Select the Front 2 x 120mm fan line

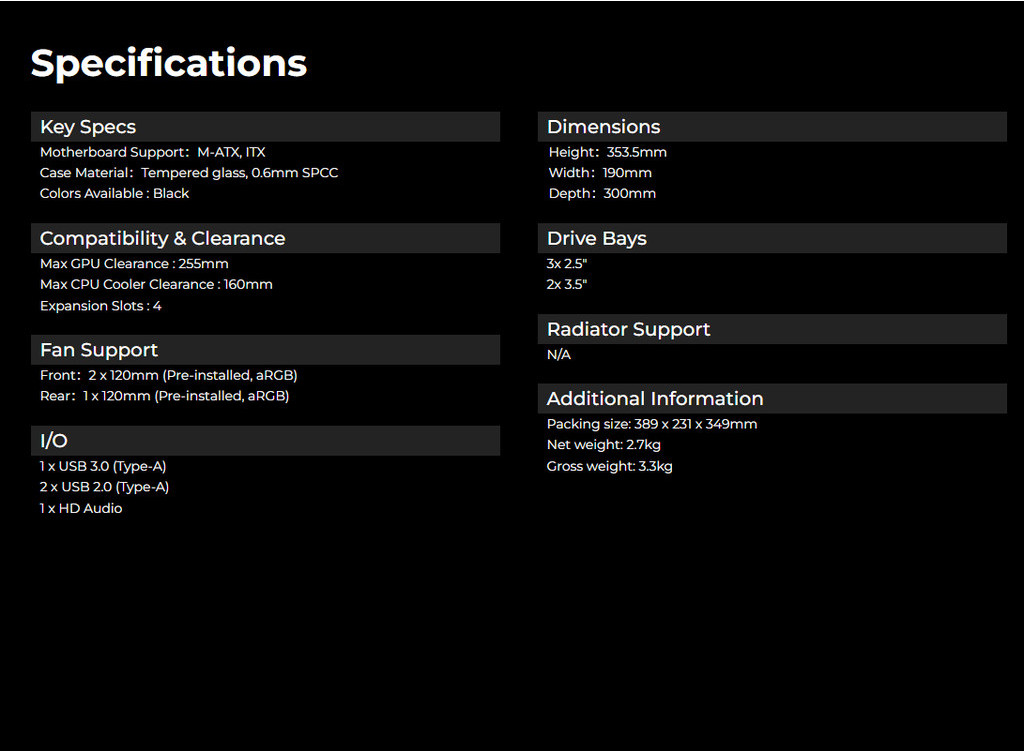(168, 376)
